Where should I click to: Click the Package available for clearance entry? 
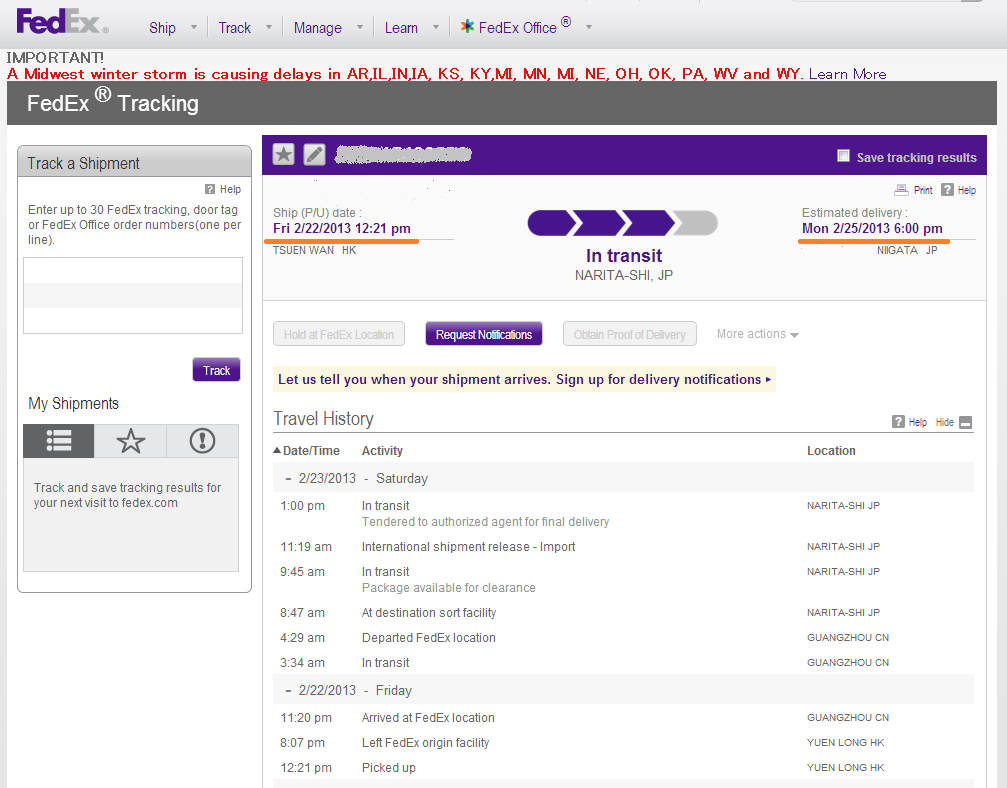tap(448, 588)
